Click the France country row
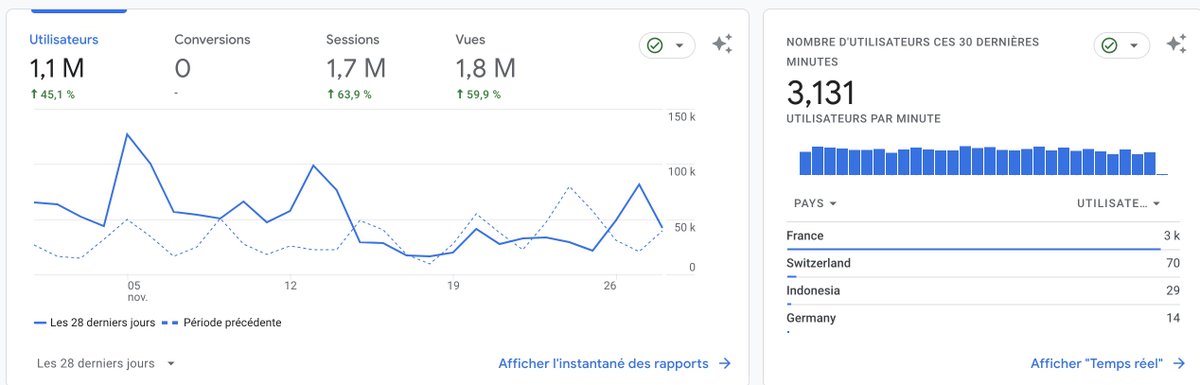 coord(984,238)
